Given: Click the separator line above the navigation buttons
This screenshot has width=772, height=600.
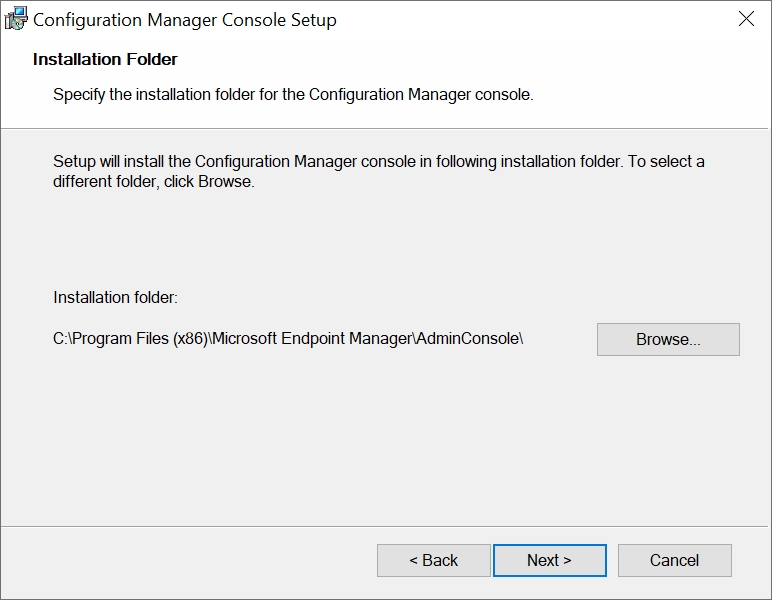Looking at the screenshot, I should pos(386,525).
